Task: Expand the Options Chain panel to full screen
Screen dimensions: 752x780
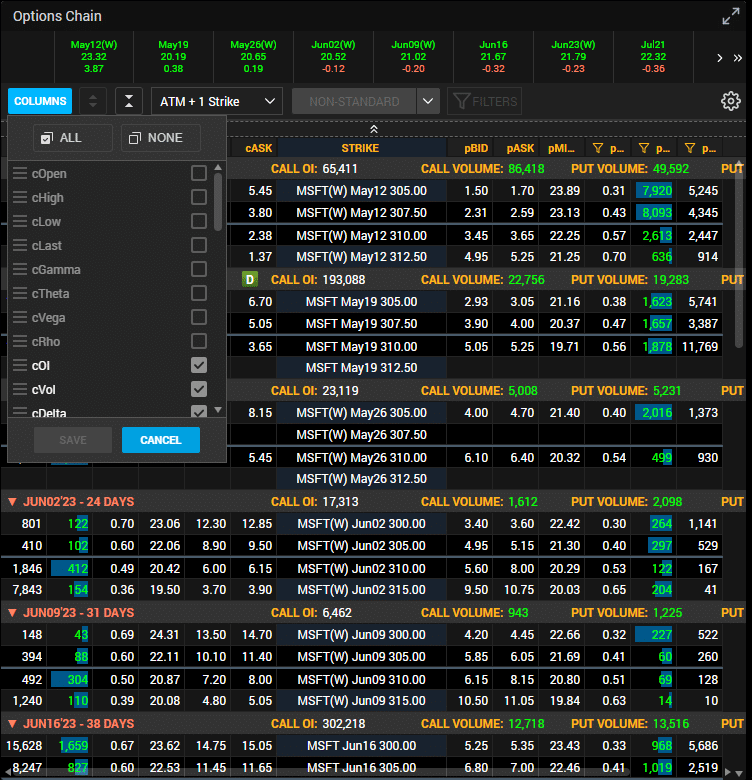Action: (x=731, y=16)
